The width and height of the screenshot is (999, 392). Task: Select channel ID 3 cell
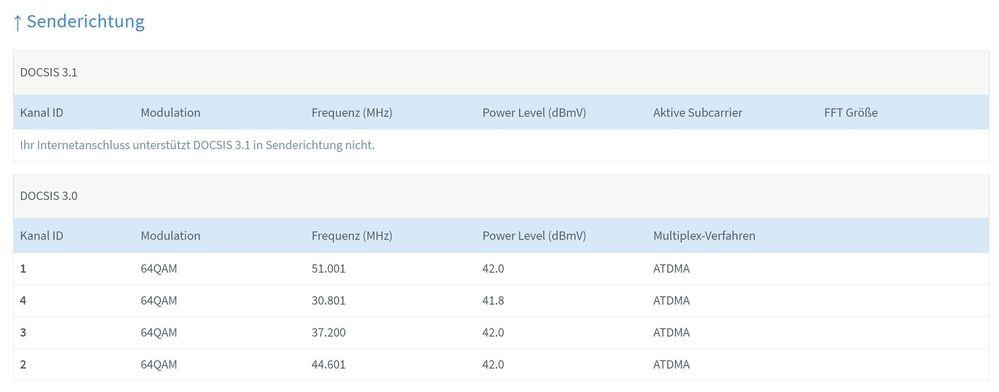click(x=24, y=333)
